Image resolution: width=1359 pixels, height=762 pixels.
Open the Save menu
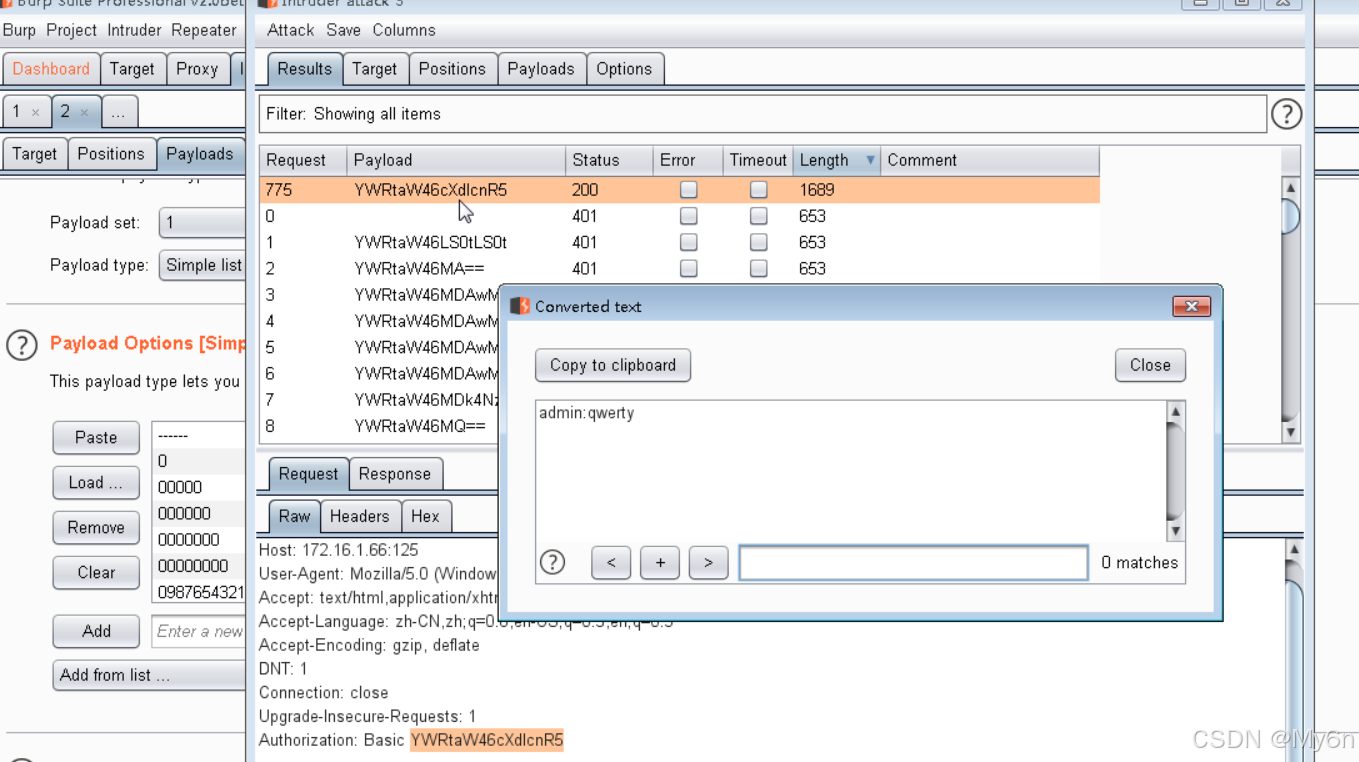click(343, 30)
